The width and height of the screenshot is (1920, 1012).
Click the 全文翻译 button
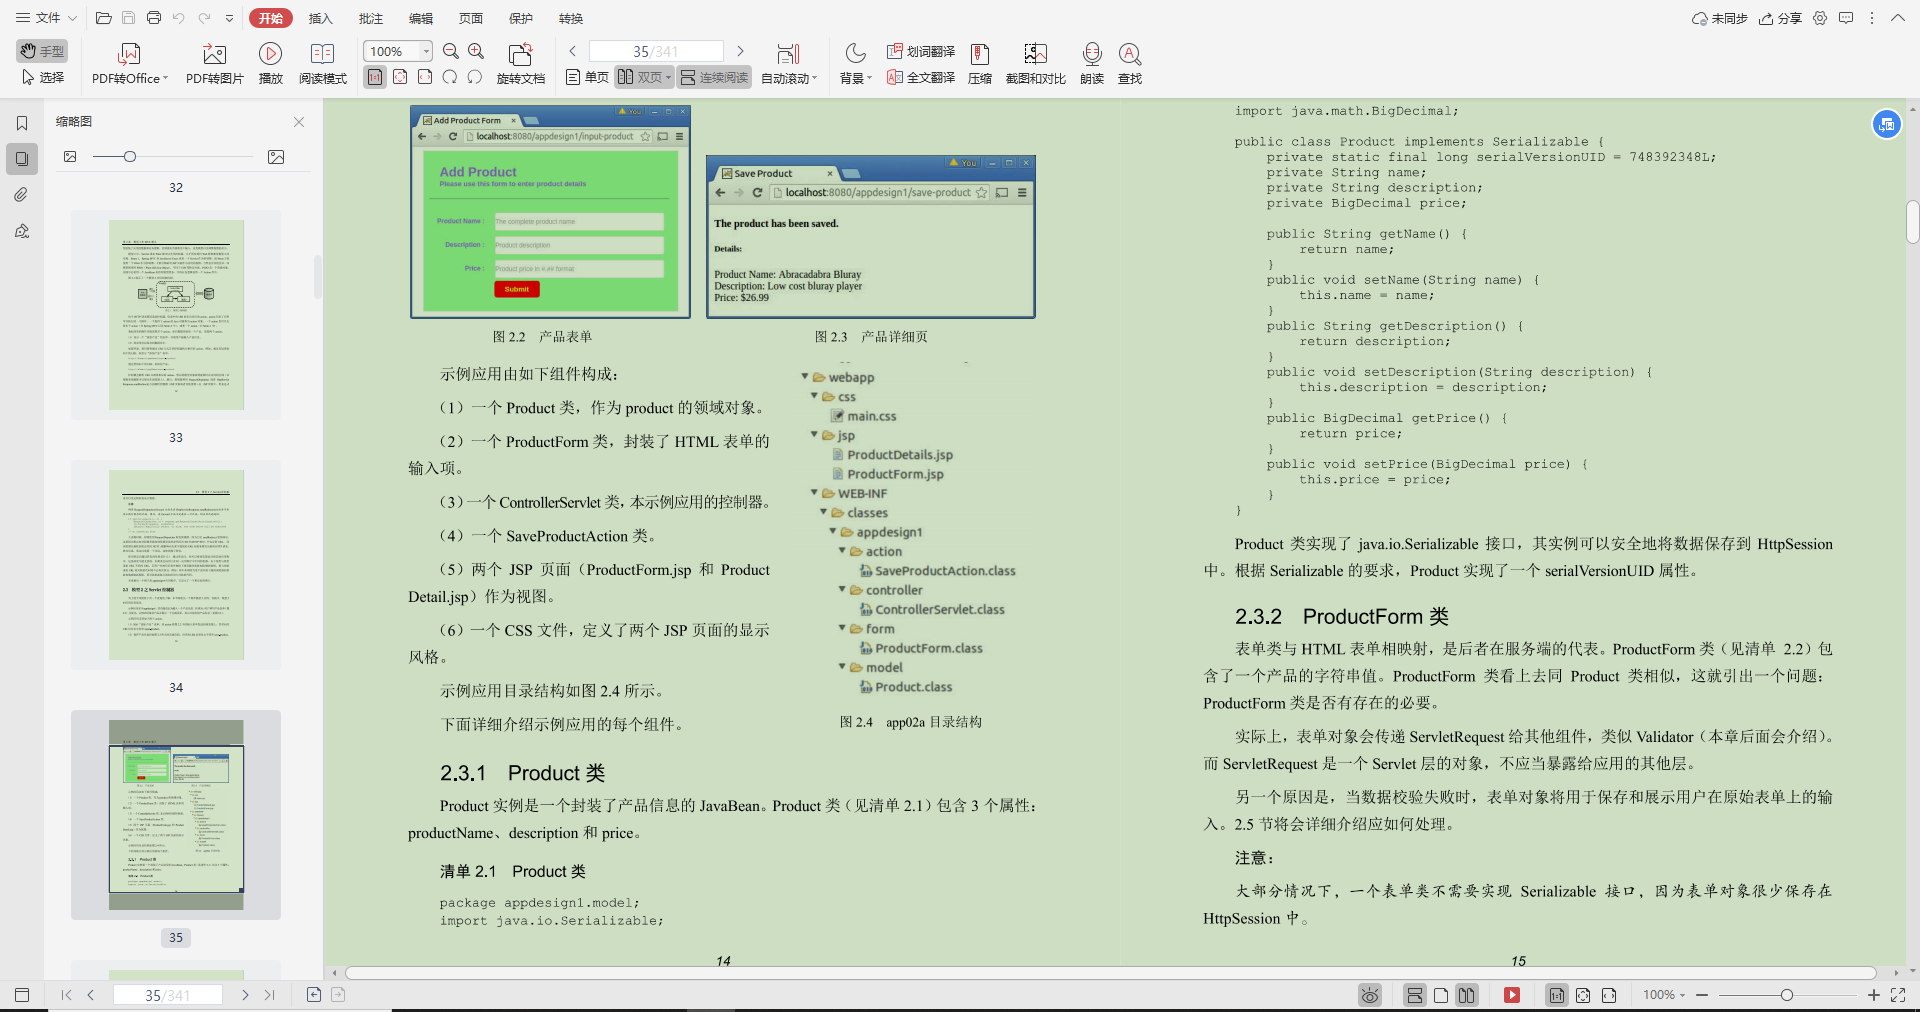click(x=921, y=77)
